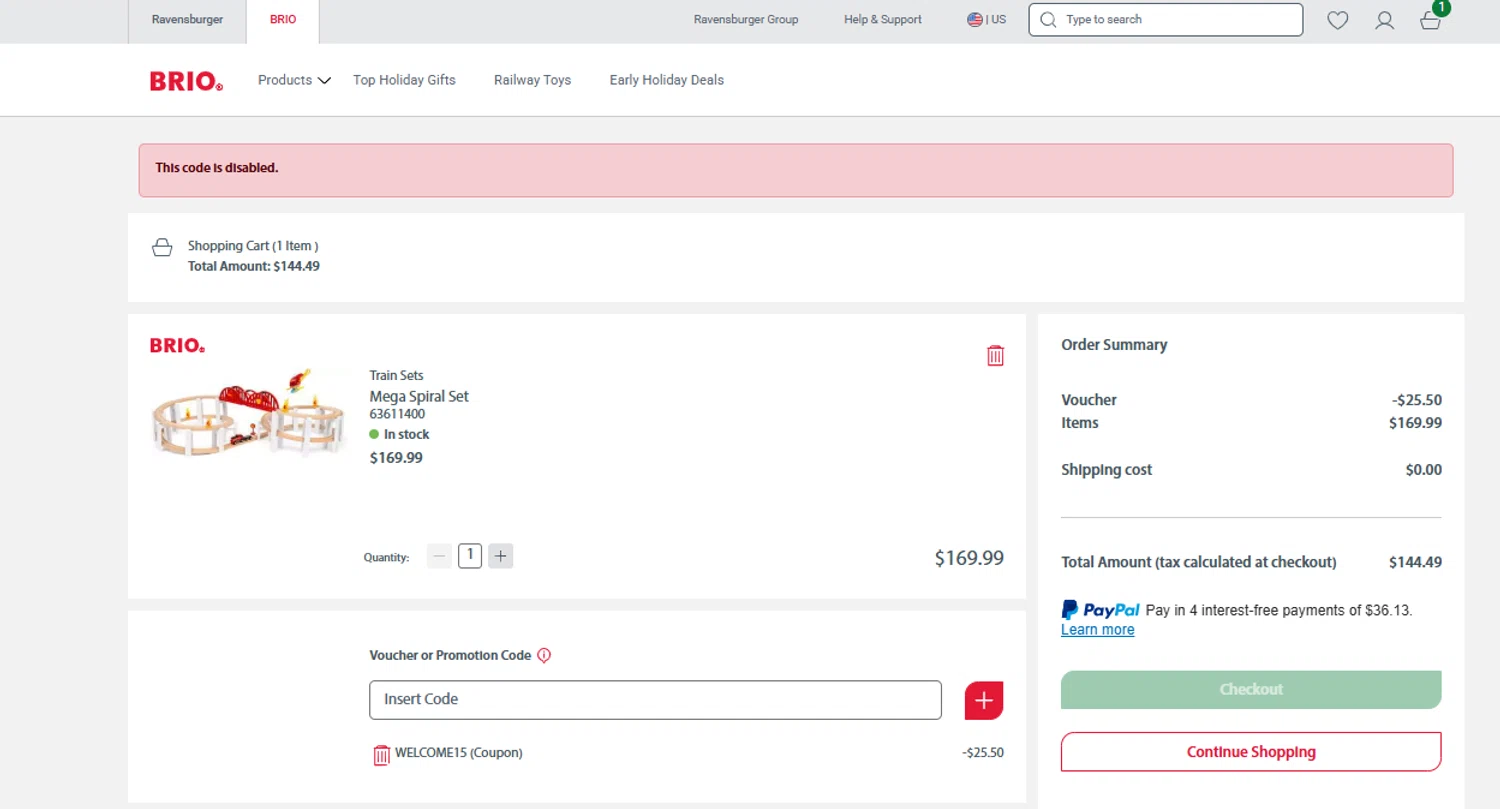Click WELCOME15 (Coupon) label
Viewport: 1500px width, 809px height.
click(459, 753)
